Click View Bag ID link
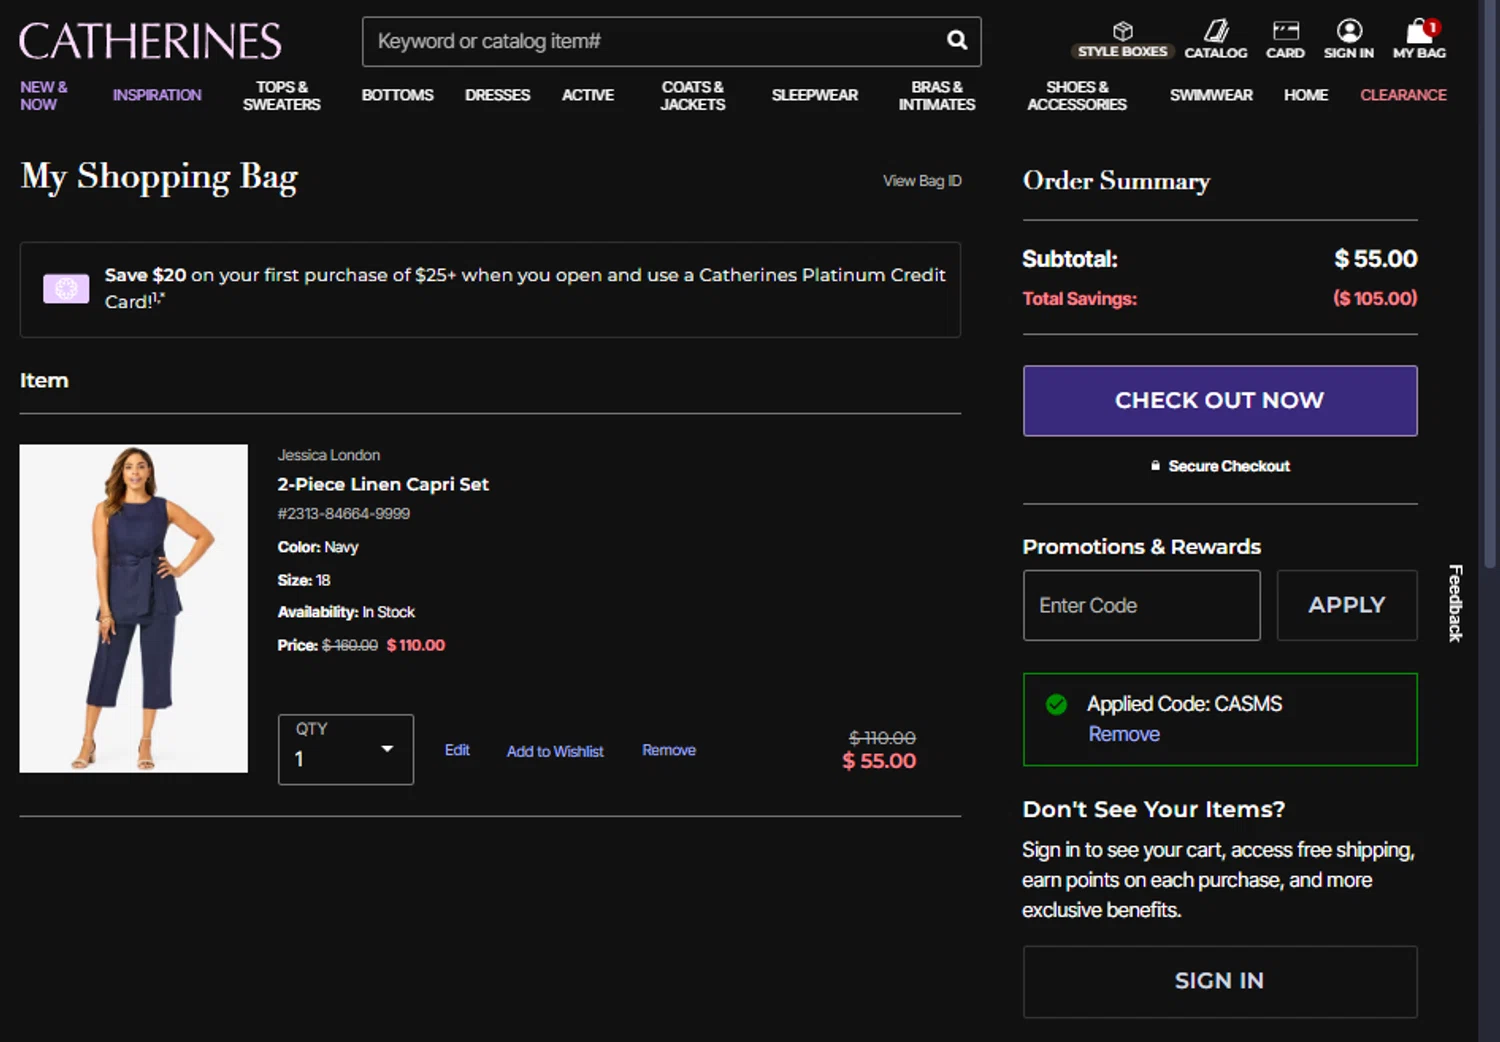This screenshot has width=1500, height=1042. pos(922,181)
